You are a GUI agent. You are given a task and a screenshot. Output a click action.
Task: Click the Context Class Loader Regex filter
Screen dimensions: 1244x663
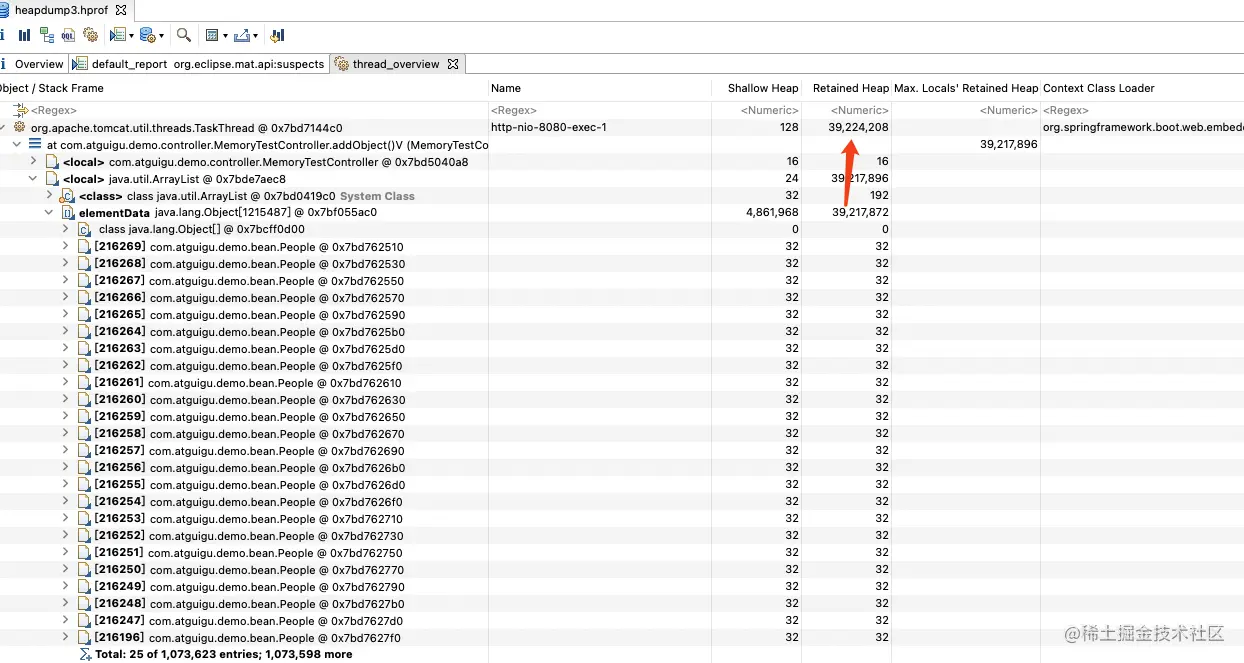(x=1142, y=110)
